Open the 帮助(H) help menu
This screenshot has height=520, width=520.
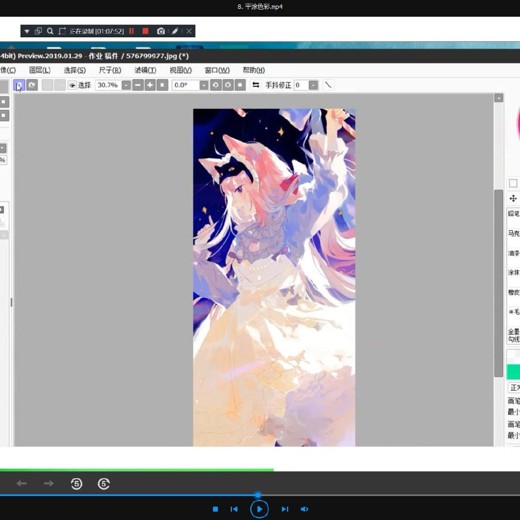coord(254,70)
